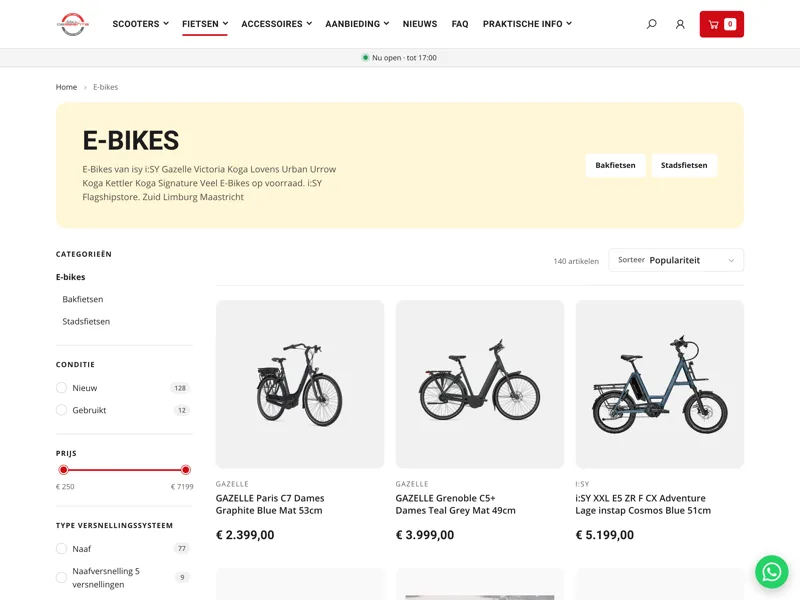Expand the Aanbieding menu
The width and height of the screenshot is (800, 600).
click(357, 24)
